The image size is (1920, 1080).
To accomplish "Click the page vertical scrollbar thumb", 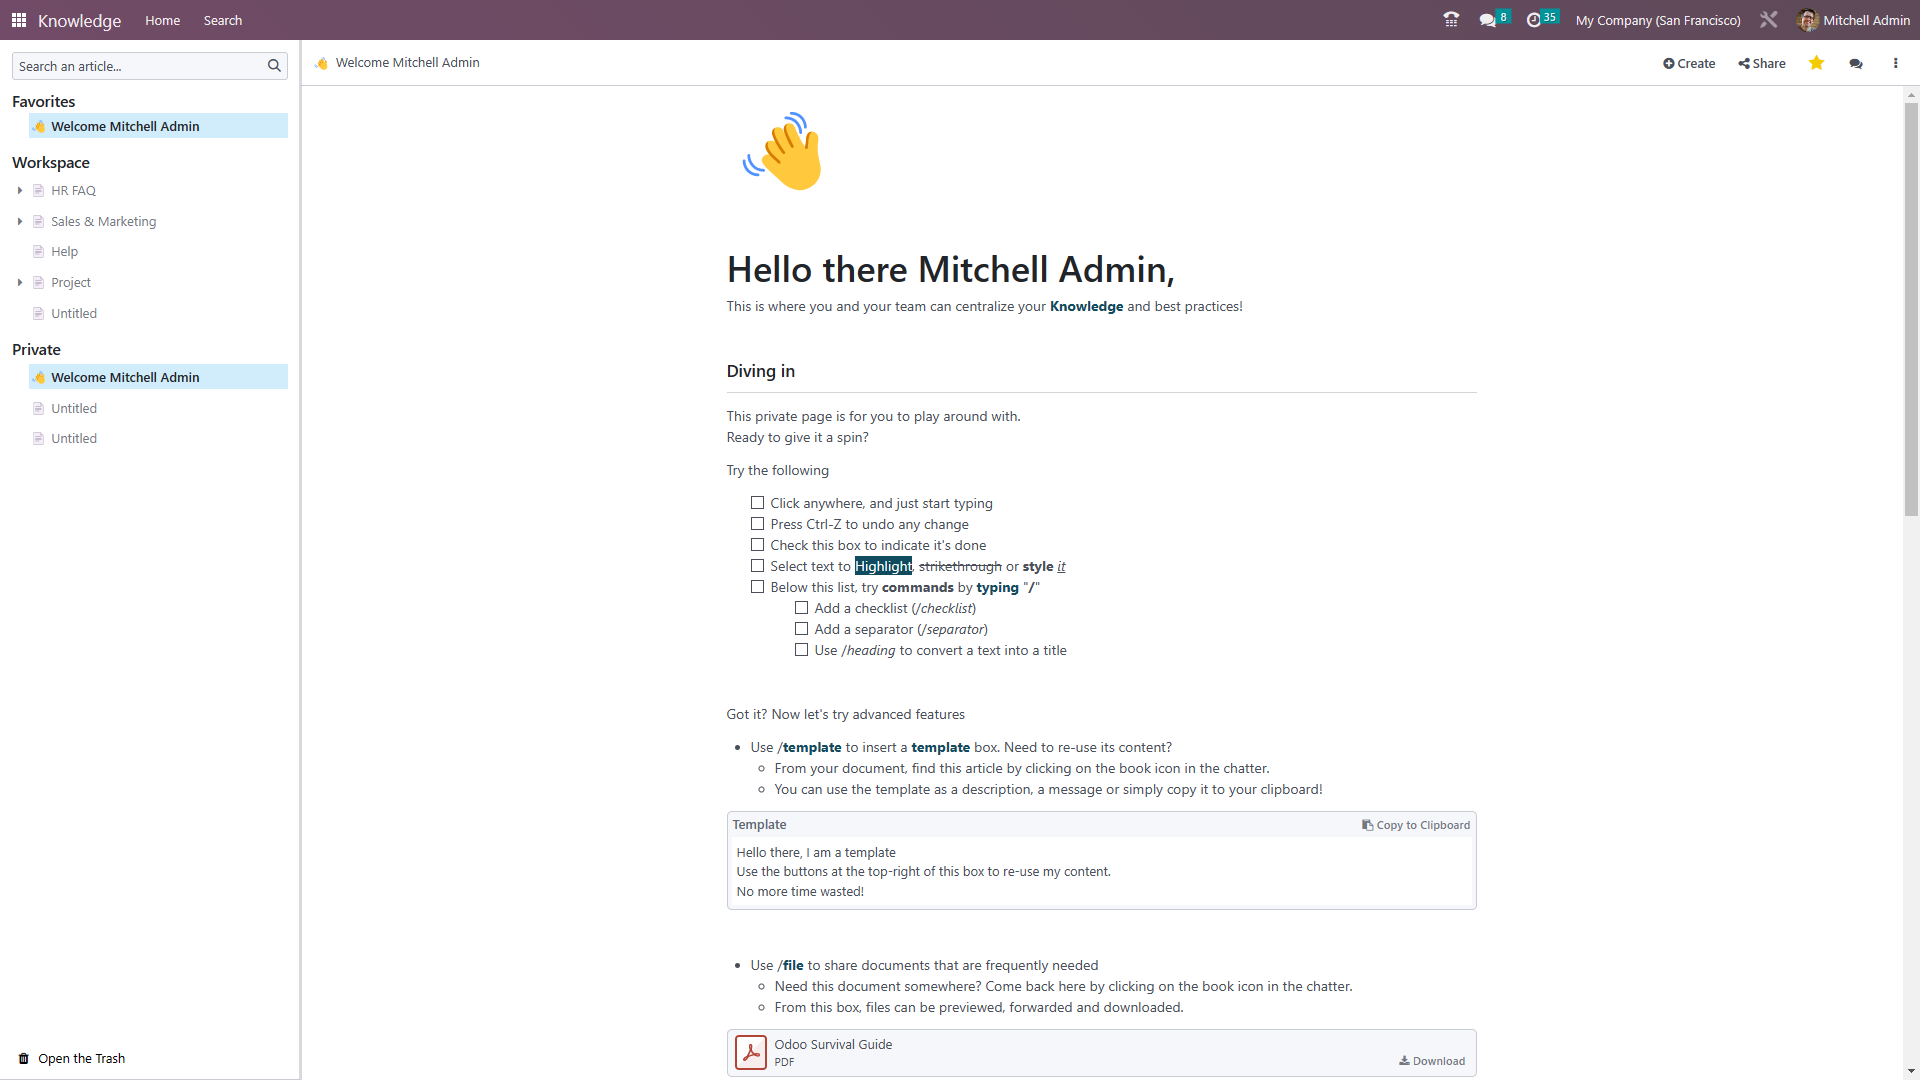I will [1911, 309].
